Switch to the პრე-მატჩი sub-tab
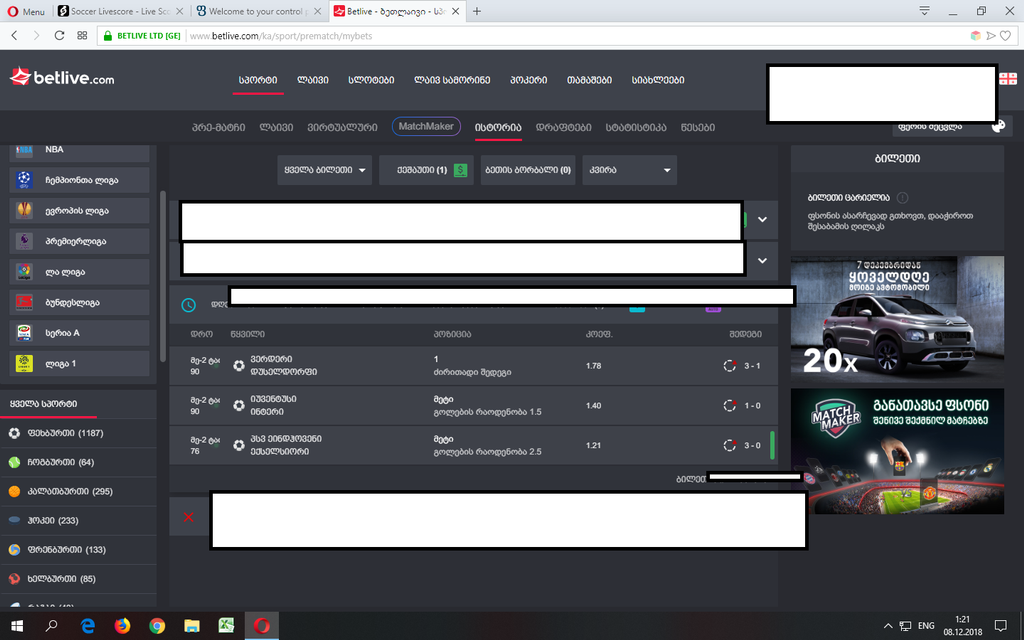Screen dimensions: 1024x640 click(x=219, y=127)
